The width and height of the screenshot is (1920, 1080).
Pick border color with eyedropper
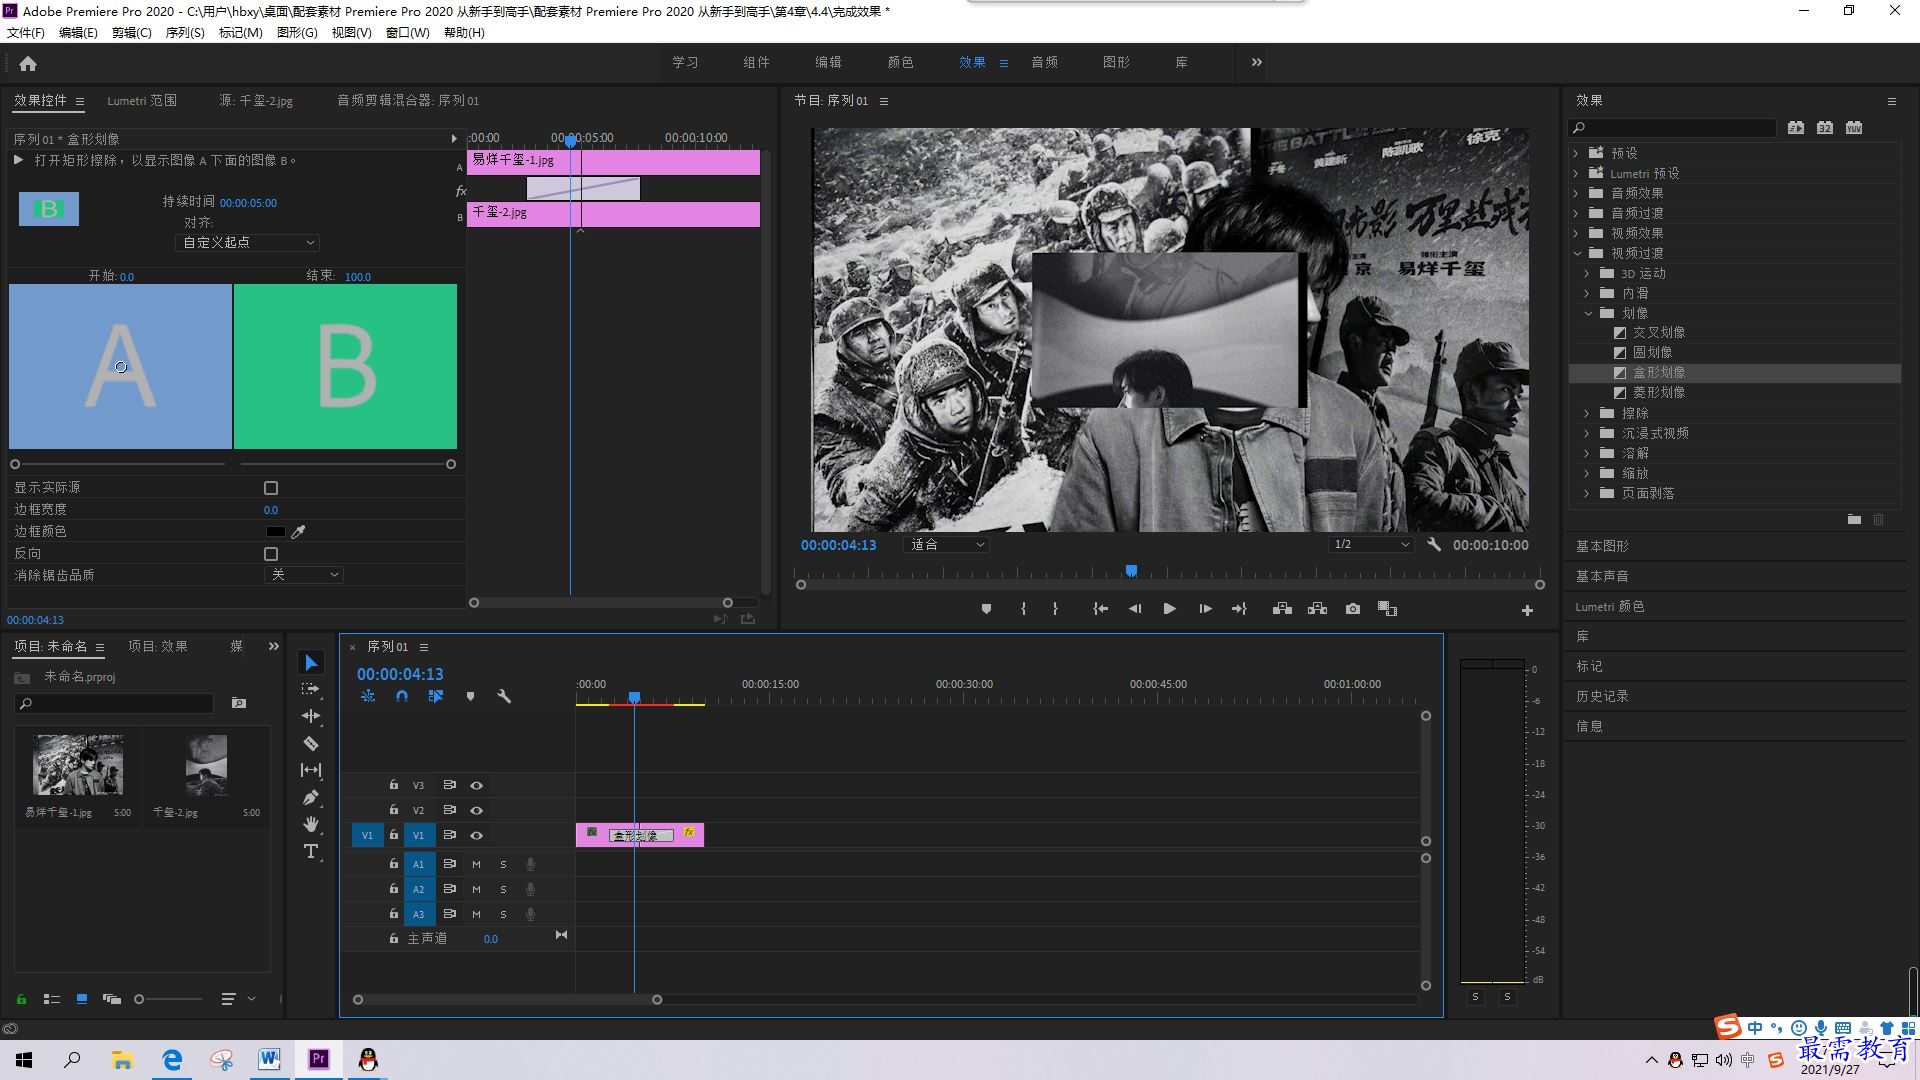(298, 532)
